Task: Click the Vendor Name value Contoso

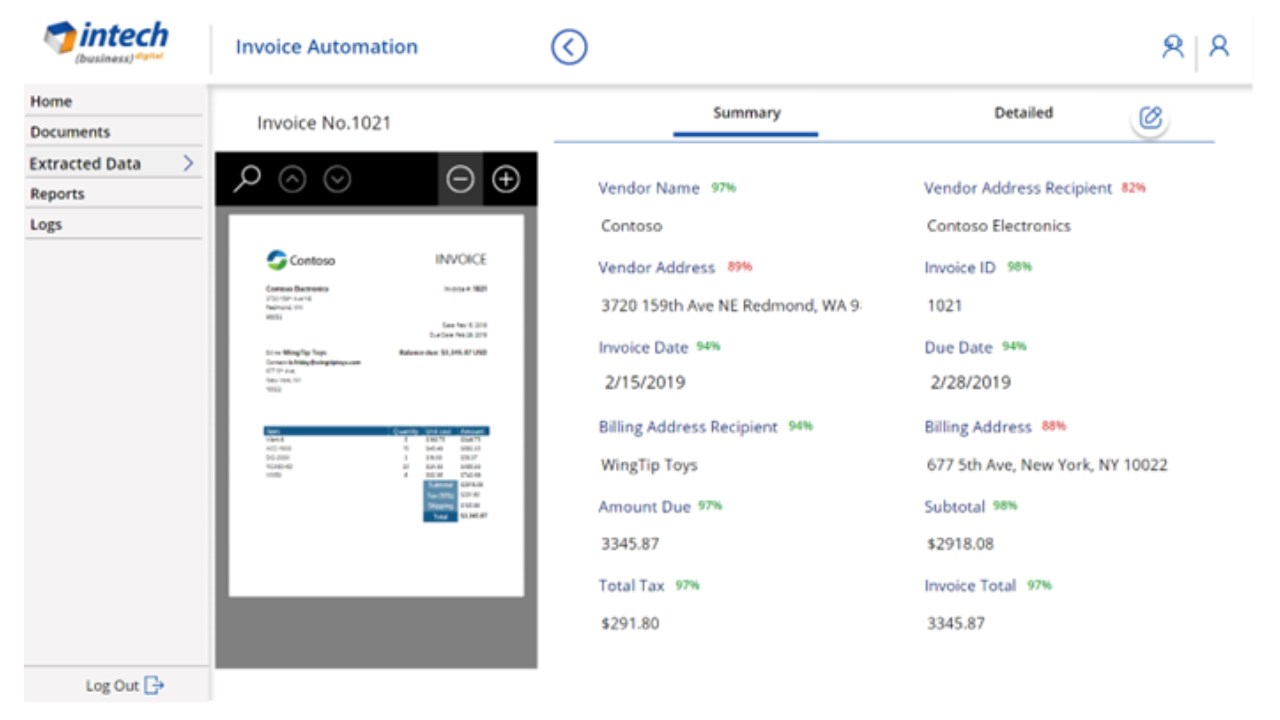Action: tap(631, 226)
